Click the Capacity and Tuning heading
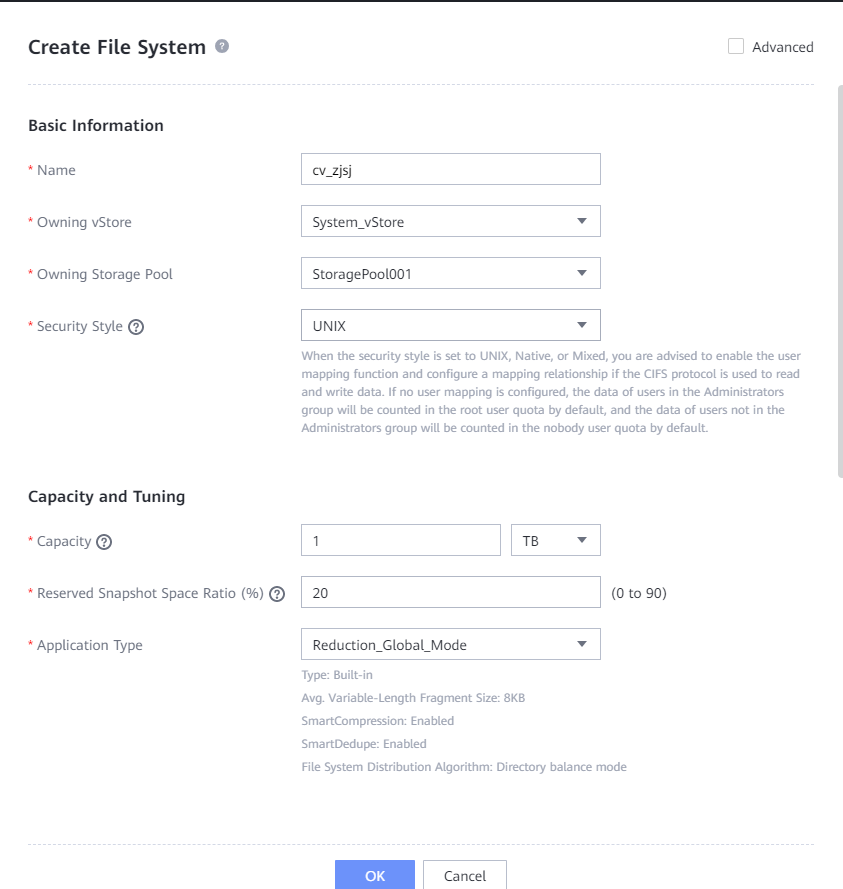Image resolution: width=843 pixels, height=889 pixels. (107, 497)
